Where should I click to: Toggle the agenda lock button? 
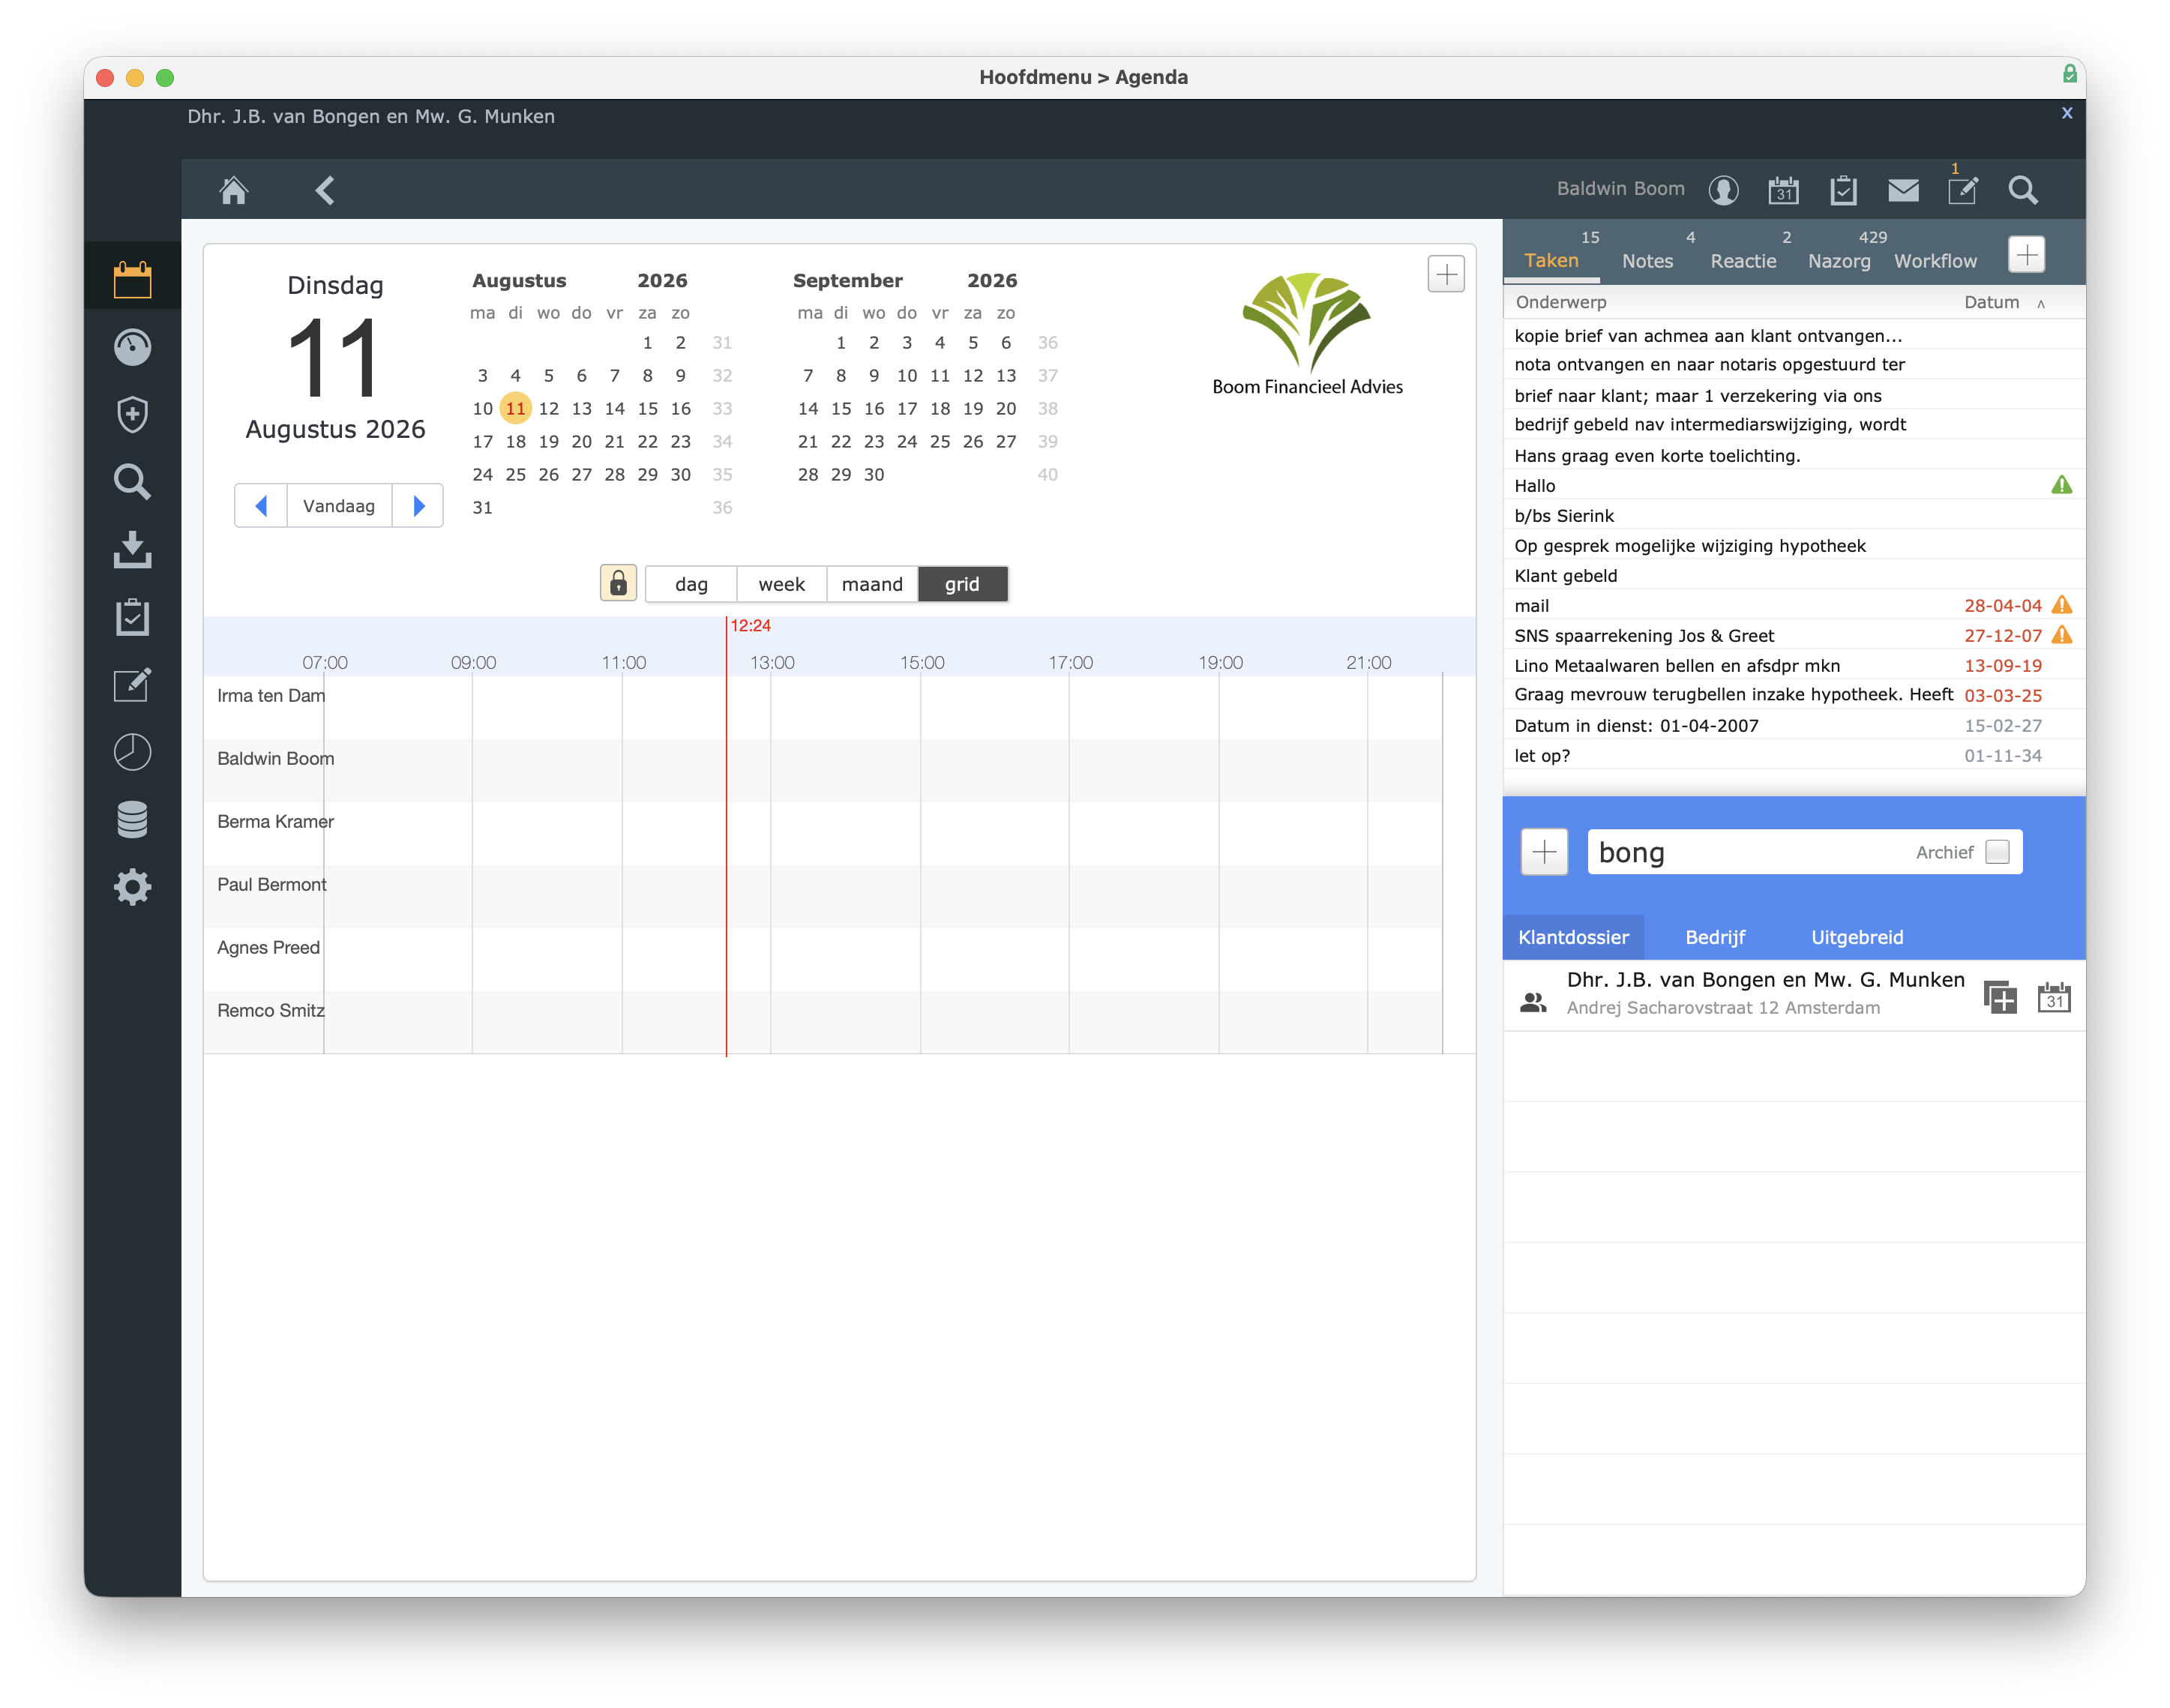(x=618, y=583)
